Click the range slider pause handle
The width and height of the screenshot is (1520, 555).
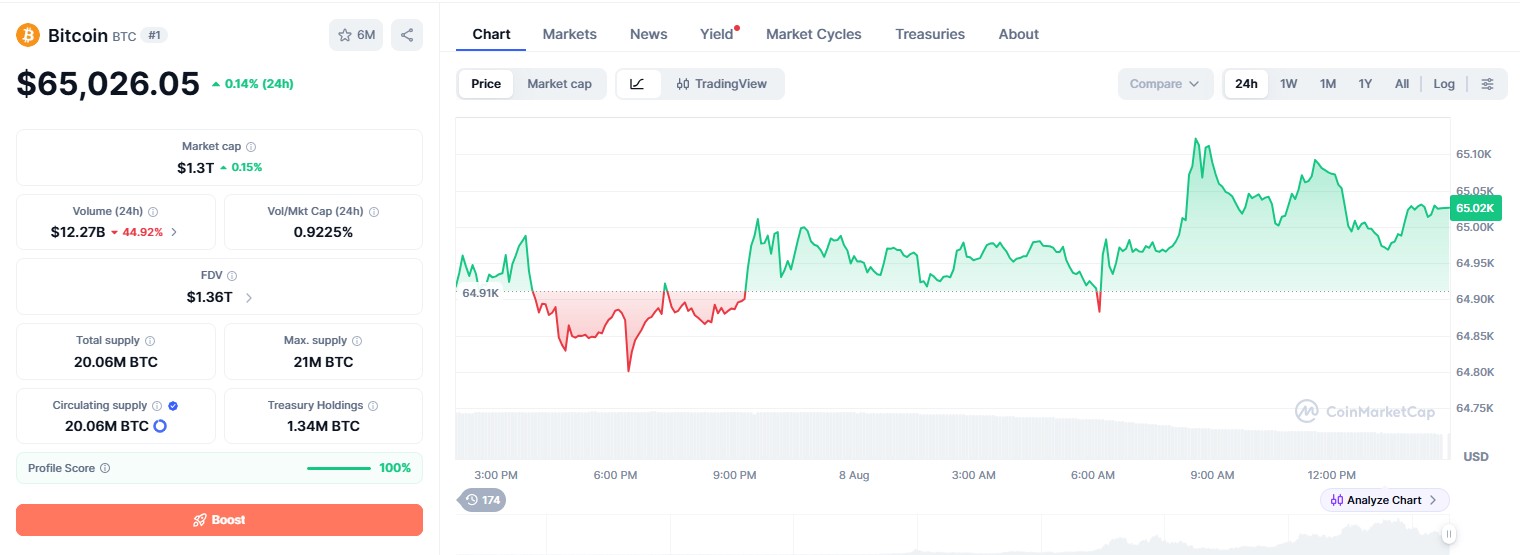[1449, 534]
